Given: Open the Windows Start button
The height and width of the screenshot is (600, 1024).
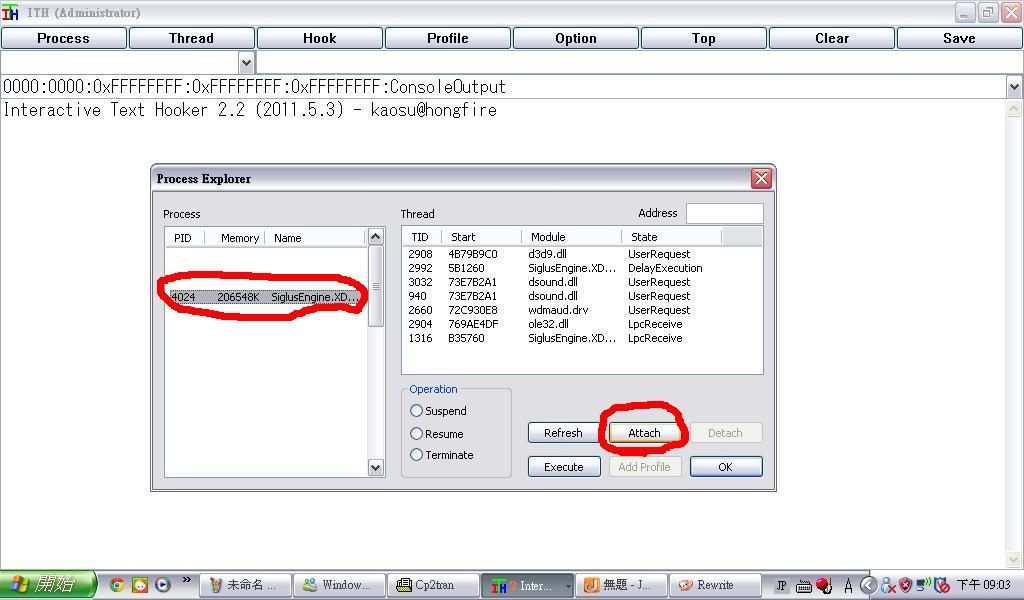Looking at the screenshot, I should point(48,585).
